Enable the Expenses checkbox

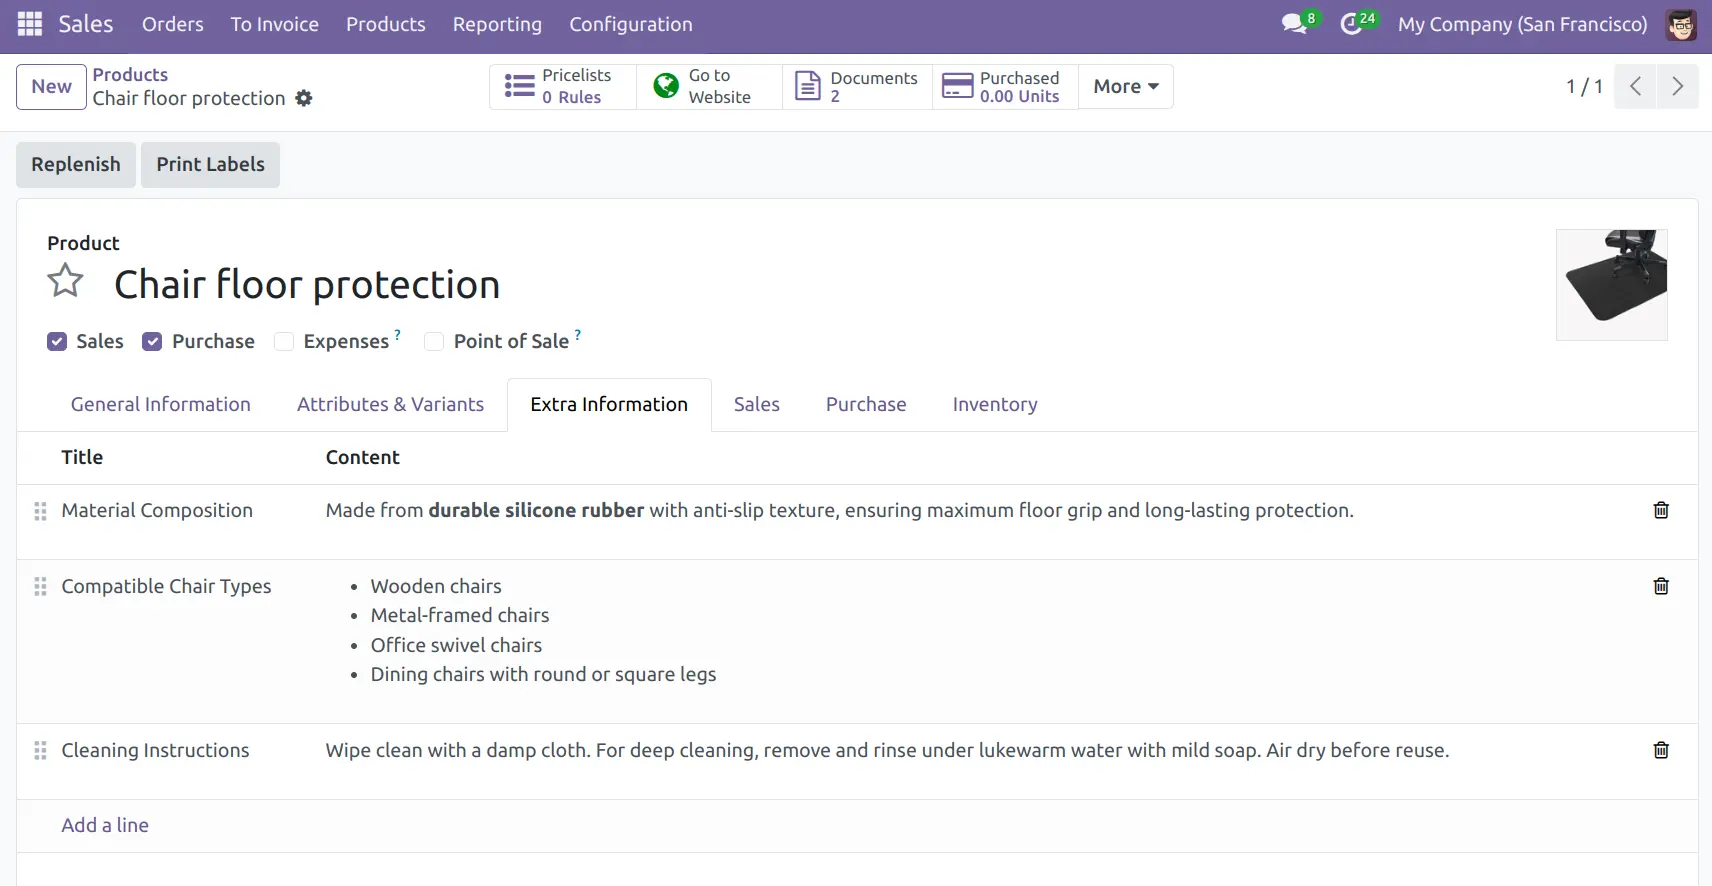(284, 342)
